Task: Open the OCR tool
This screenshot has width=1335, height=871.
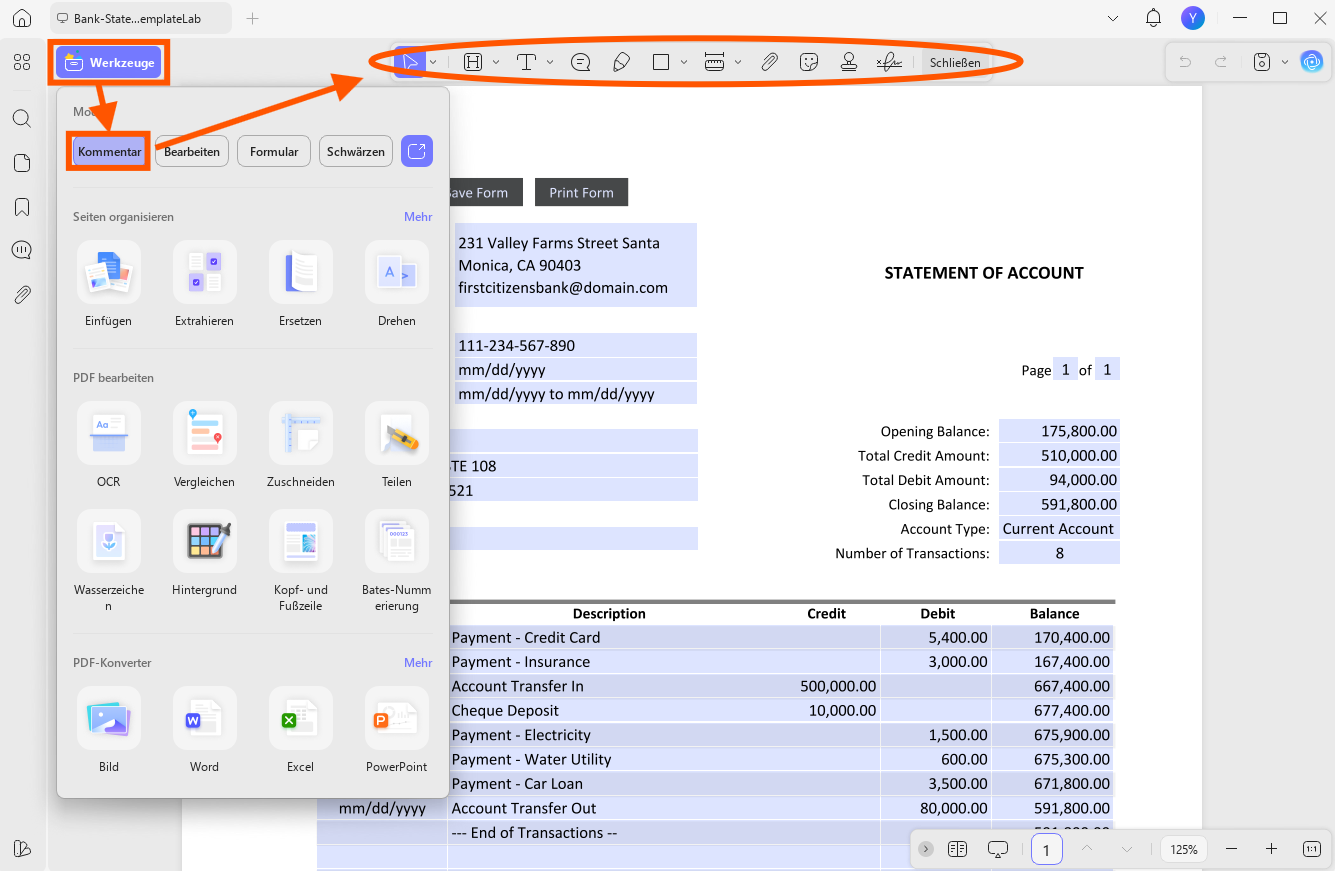Action: [109, 433]
